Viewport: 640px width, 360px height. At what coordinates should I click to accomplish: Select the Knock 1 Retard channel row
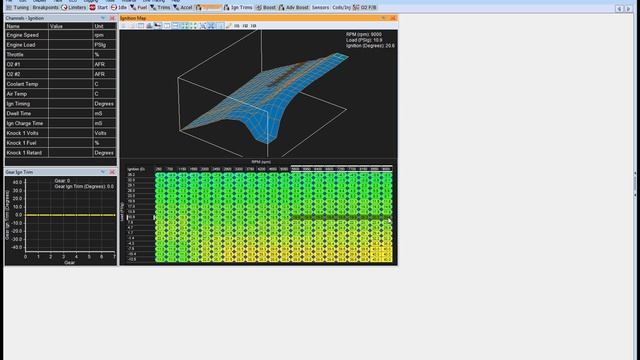[60, 153]
